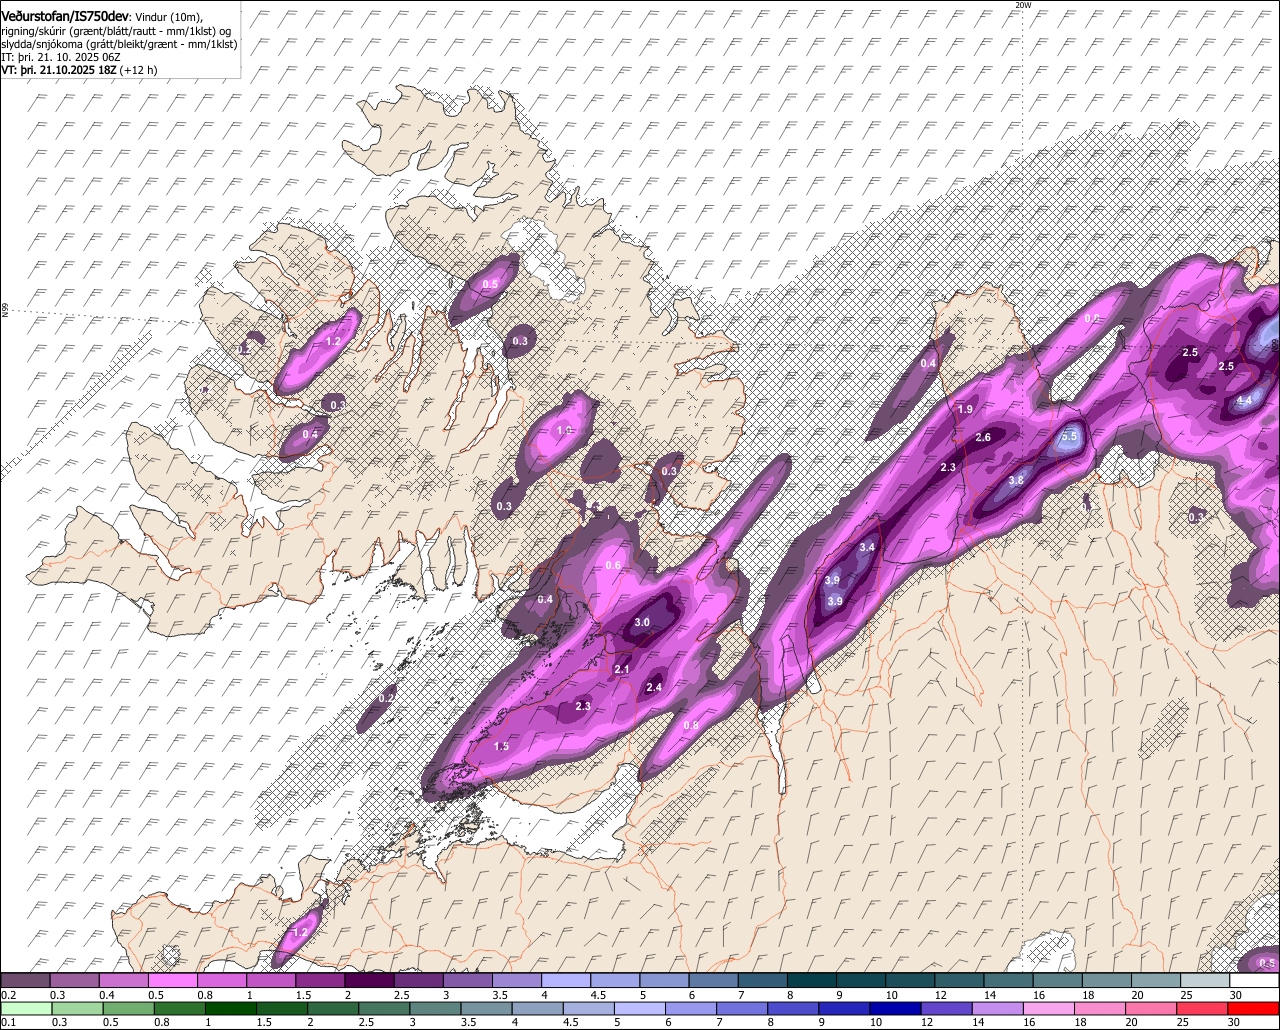
Task: Pick the deep blue swatch above the 10 label
Action: click(x=895, y=1009)
